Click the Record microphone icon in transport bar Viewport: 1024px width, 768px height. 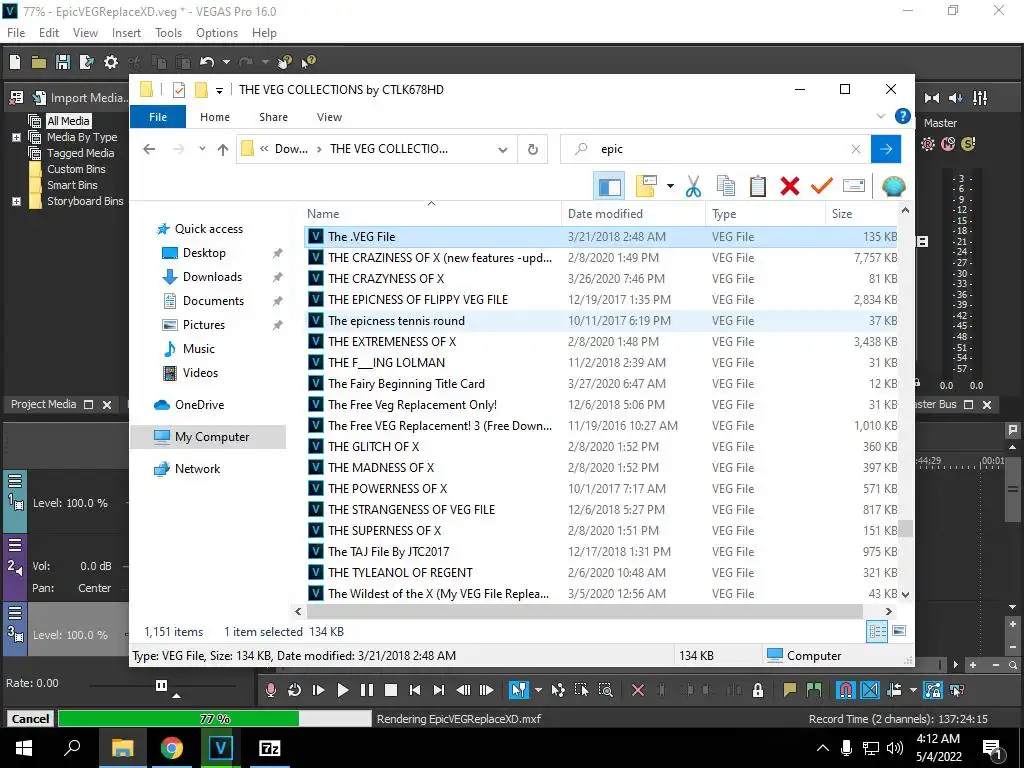point(270,690)
